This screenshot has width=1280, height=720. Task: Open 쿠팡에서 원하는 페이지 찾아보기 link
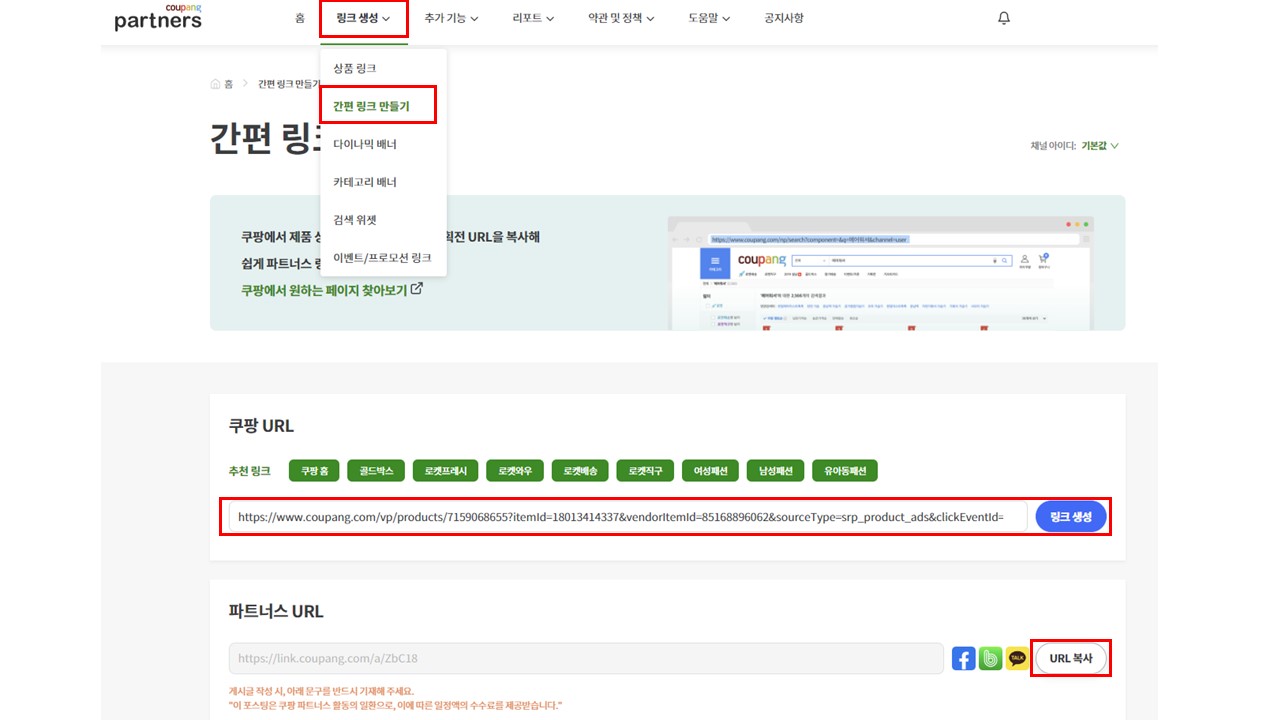pos(331,290)
